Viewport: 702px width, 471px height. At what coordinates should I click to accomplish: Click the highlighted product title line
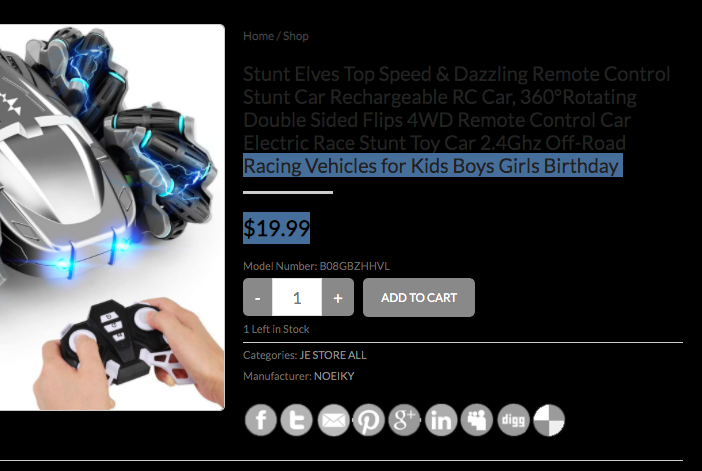pyautogui.click(x=432, y=166)
